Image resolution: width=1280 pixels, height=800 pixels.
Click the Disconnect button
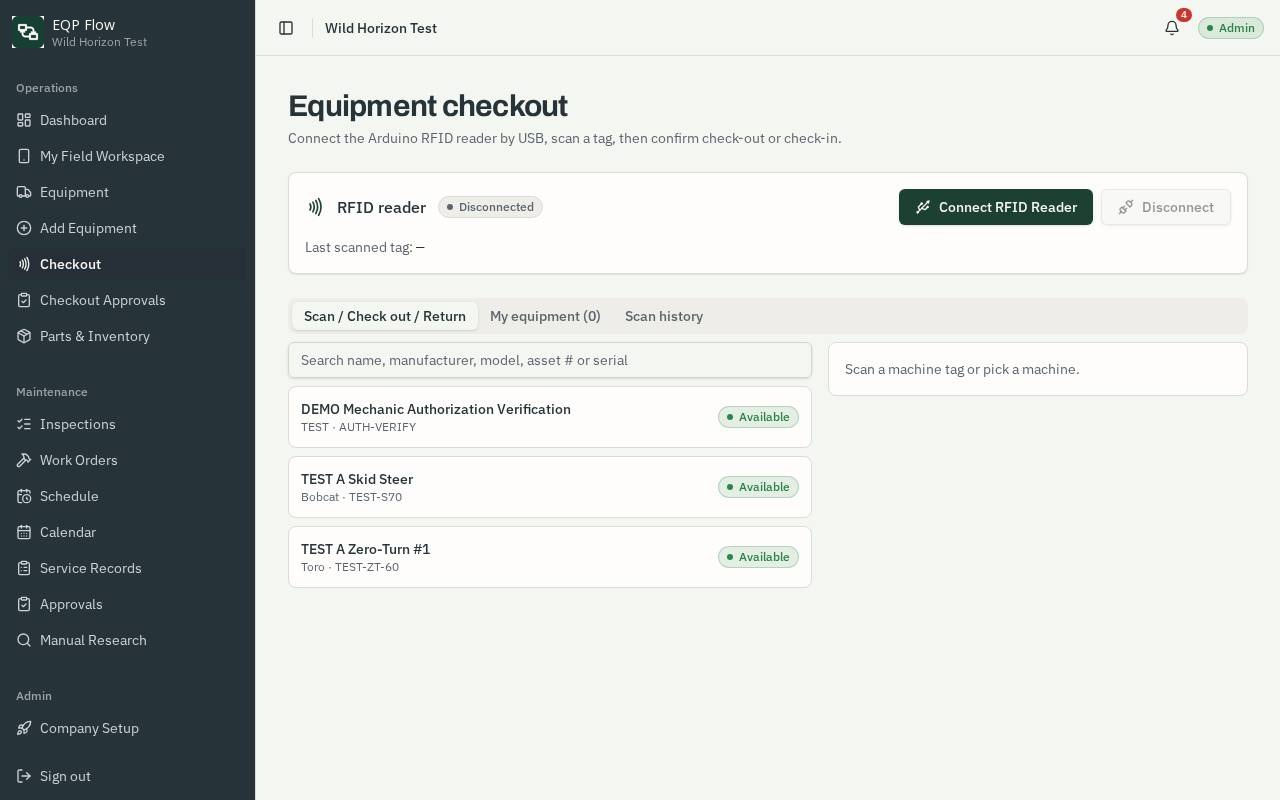click(1166, 207)
